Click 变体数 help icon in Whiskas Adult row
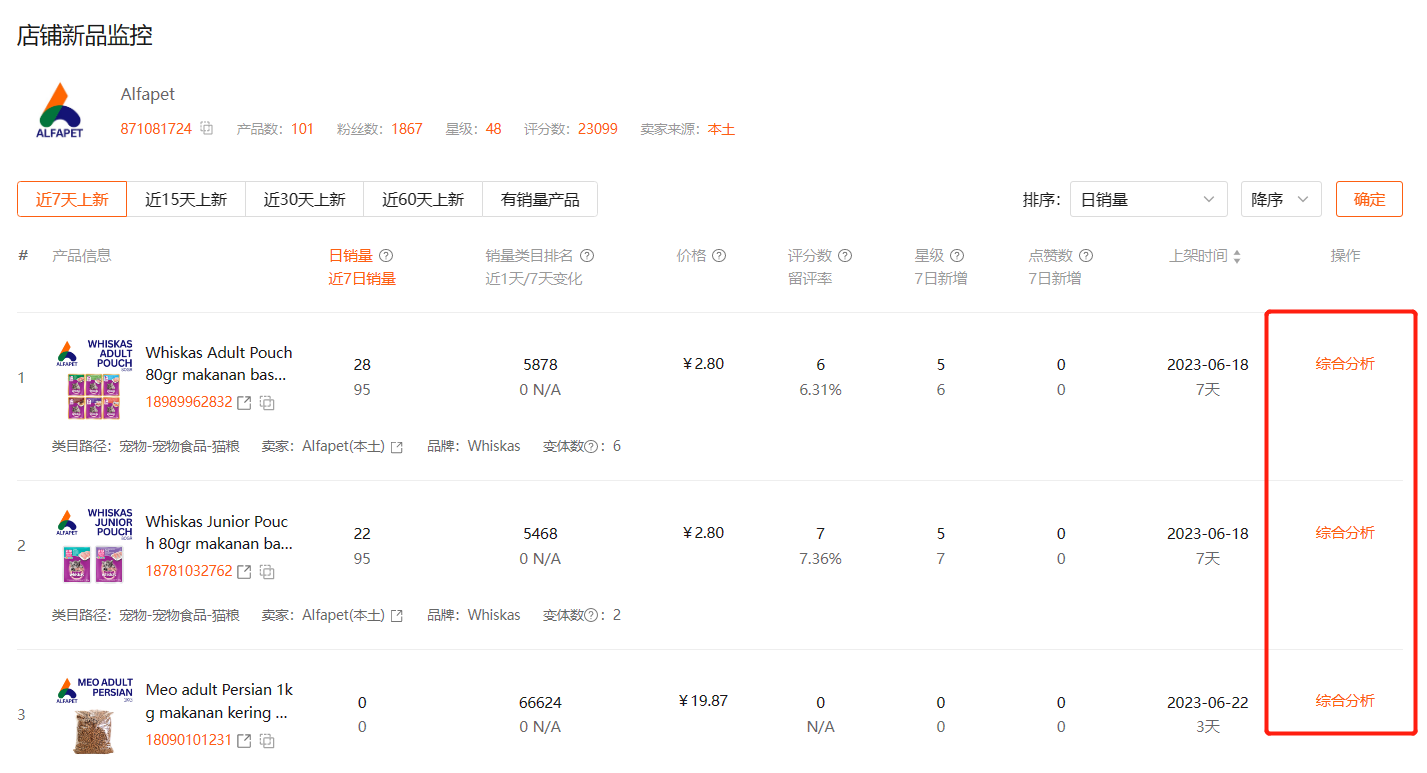The image size is (1427, 773). (591, 447)
